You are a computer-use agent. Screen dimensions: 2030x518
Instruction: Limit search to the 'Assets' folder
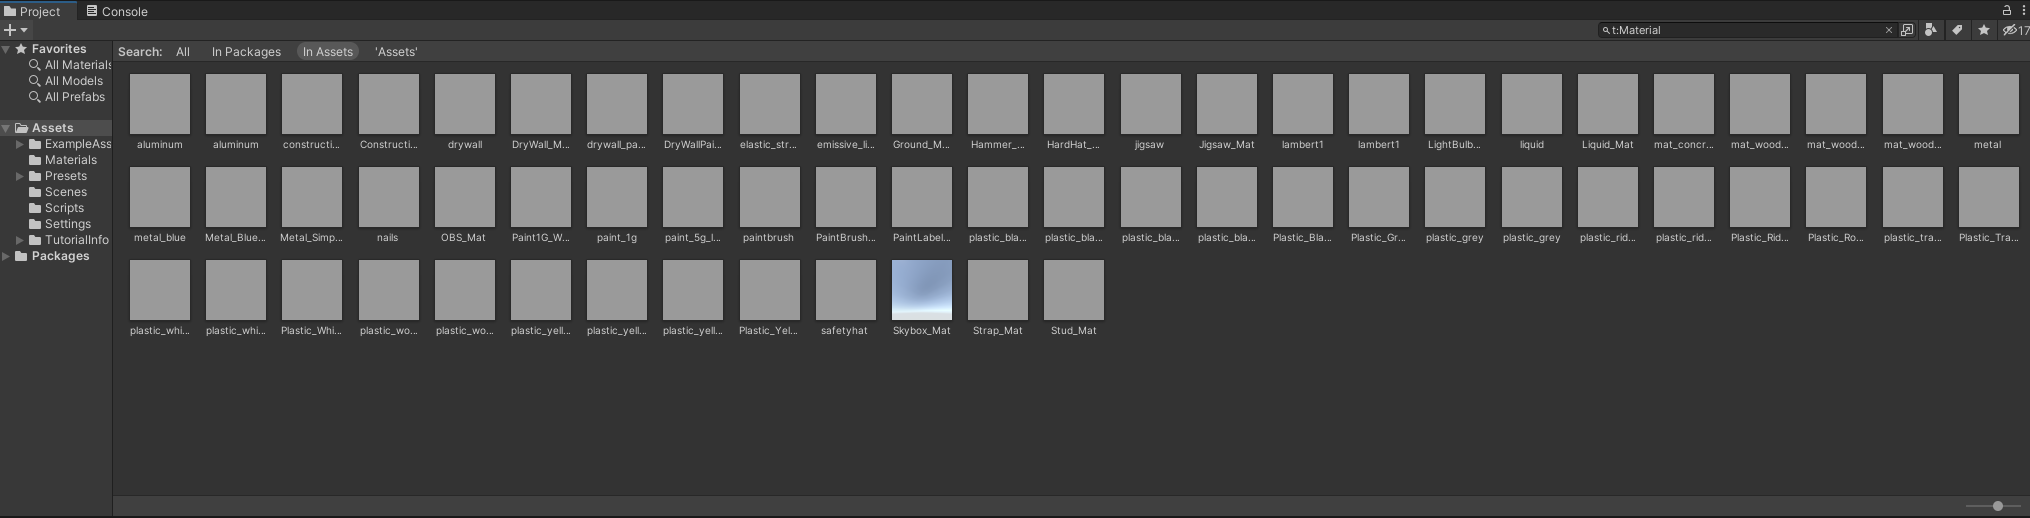pyautogui.click(x=396, y=52)
